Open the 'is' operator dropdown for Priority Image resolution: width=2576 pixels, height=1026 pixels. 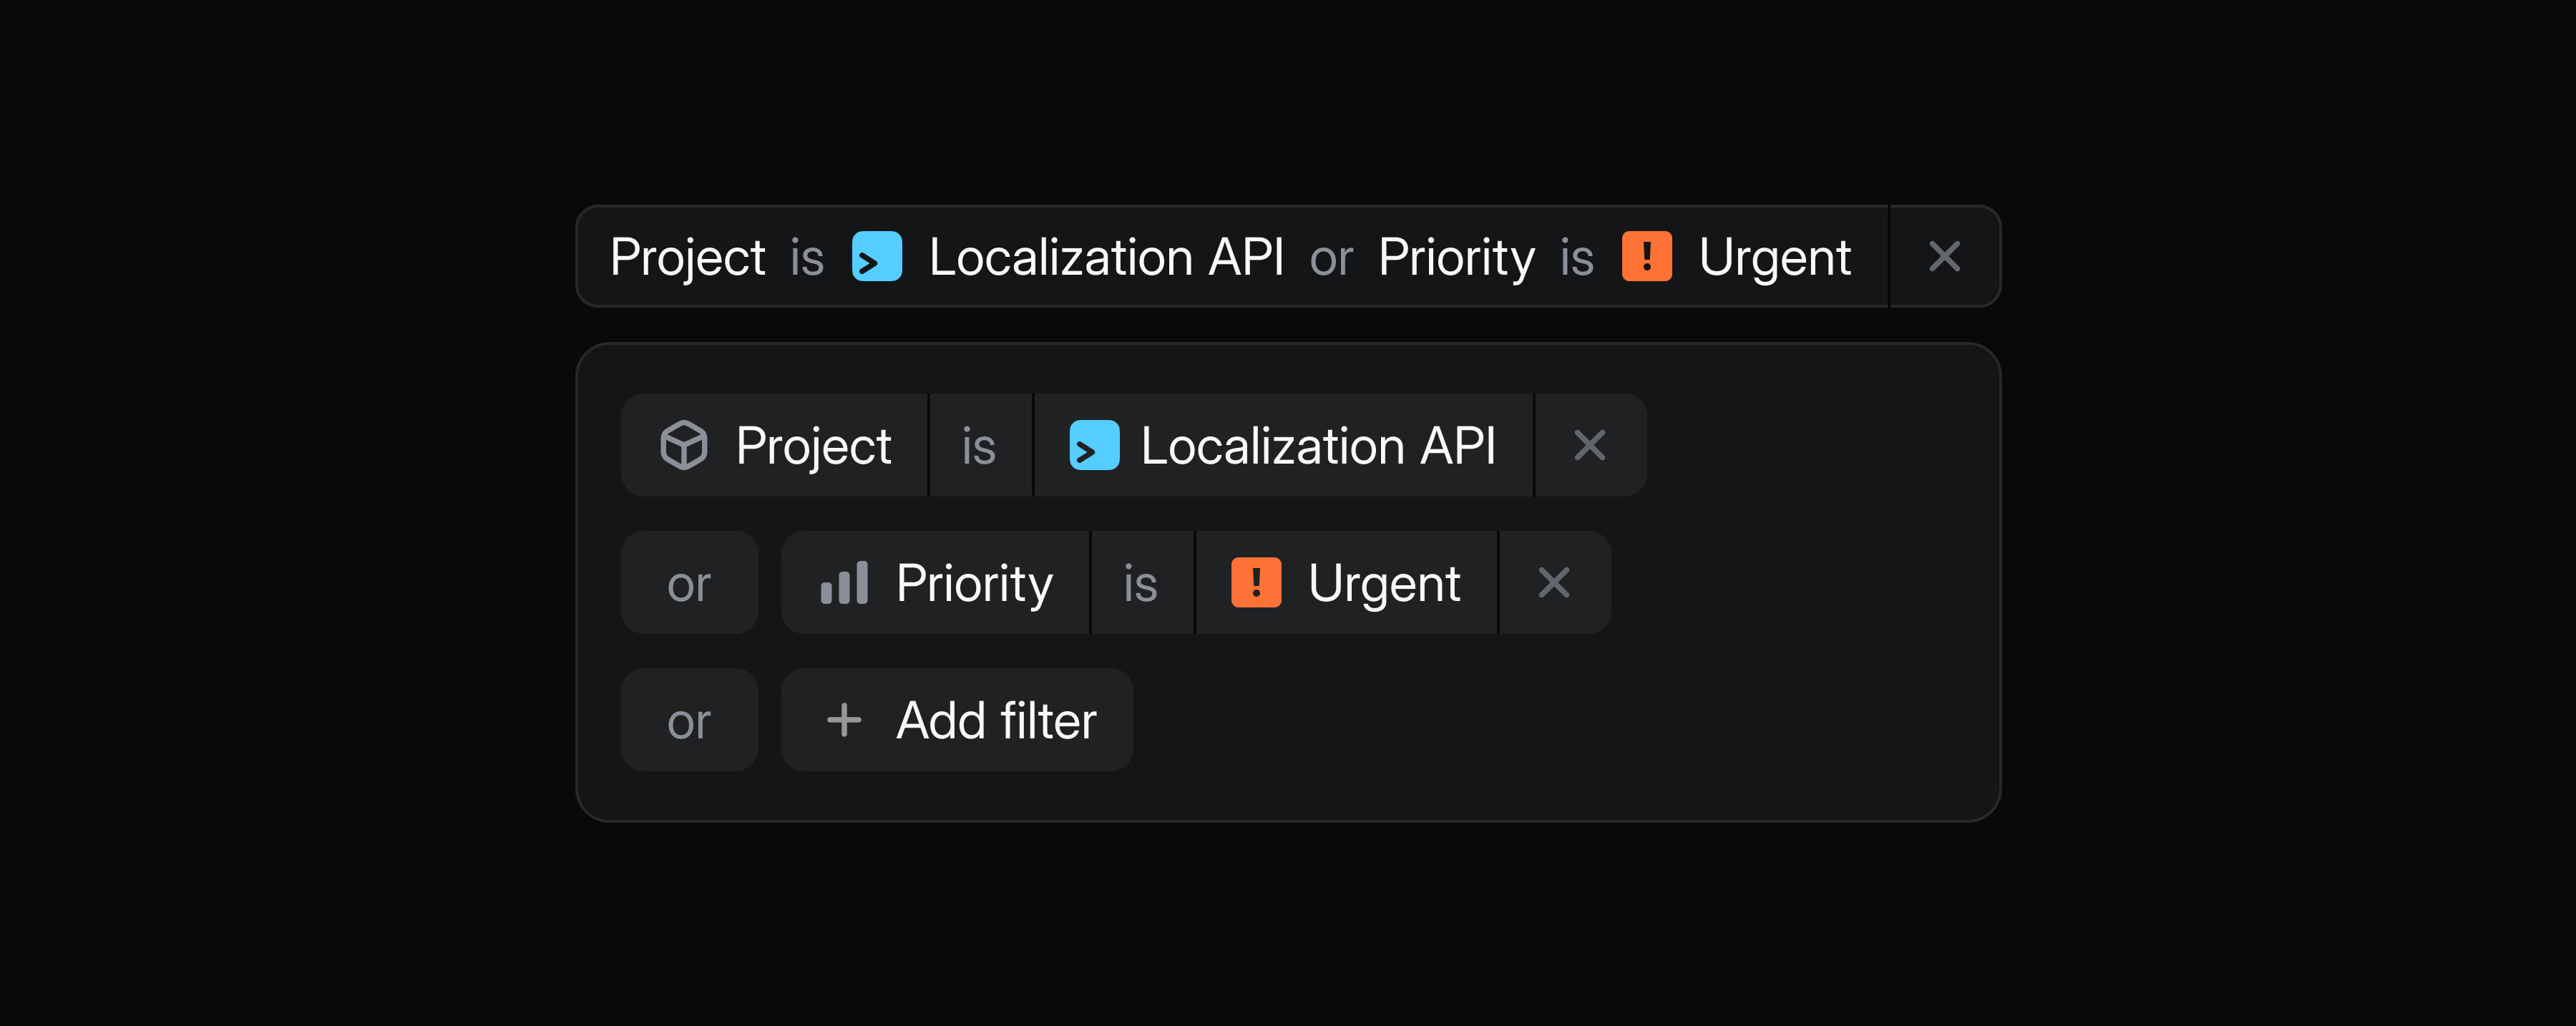coord(1141,582)
